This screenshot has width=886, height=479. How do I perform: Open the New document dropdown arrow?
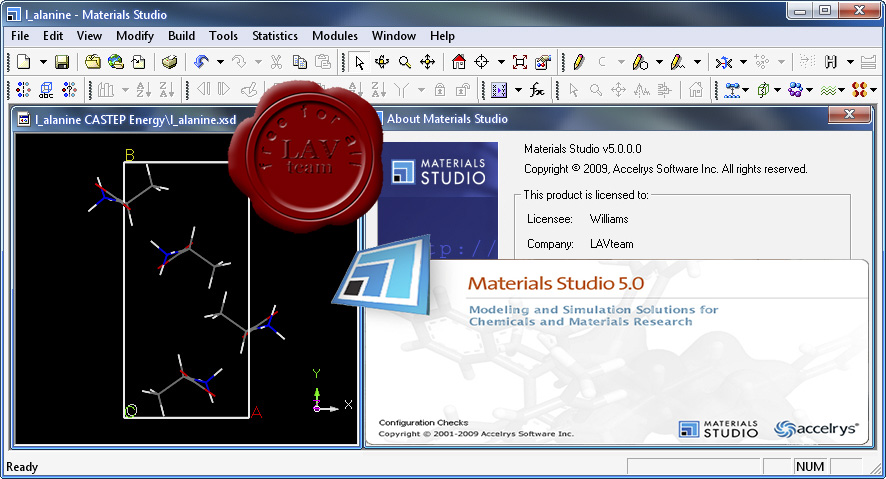pyautogui.click(x=42, y=62)
